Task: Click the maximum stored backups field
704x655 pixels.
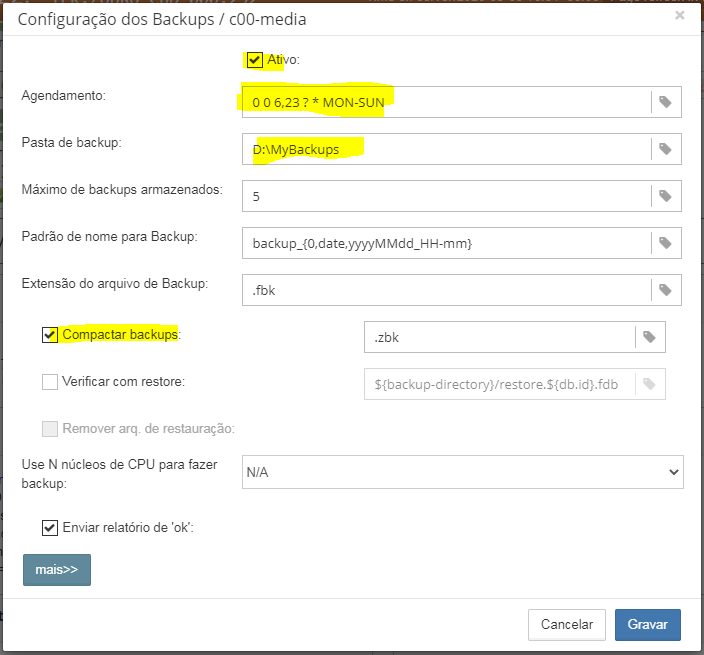Action: click(x=445, y=196)
